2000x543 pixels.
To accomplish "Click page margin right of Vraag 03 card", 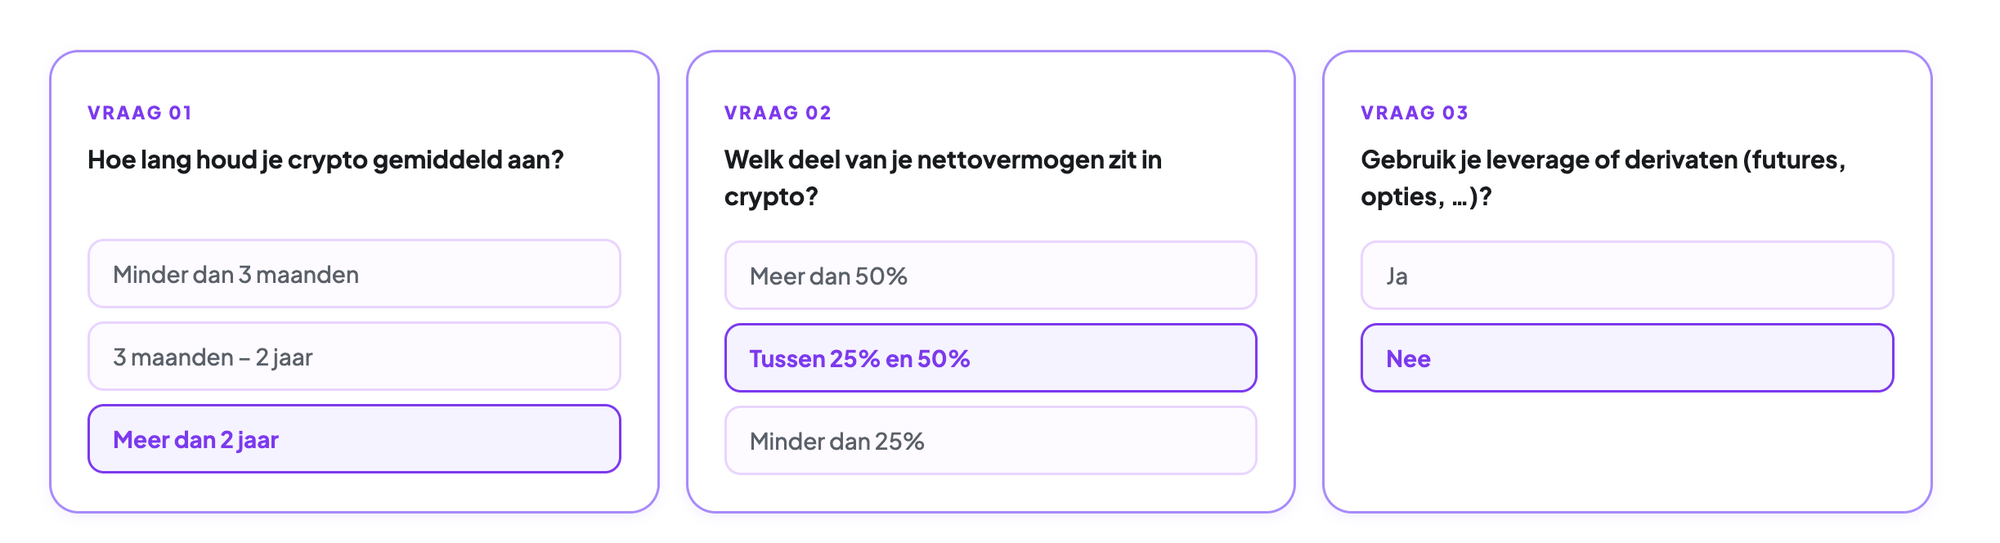I will [1965, 282].
